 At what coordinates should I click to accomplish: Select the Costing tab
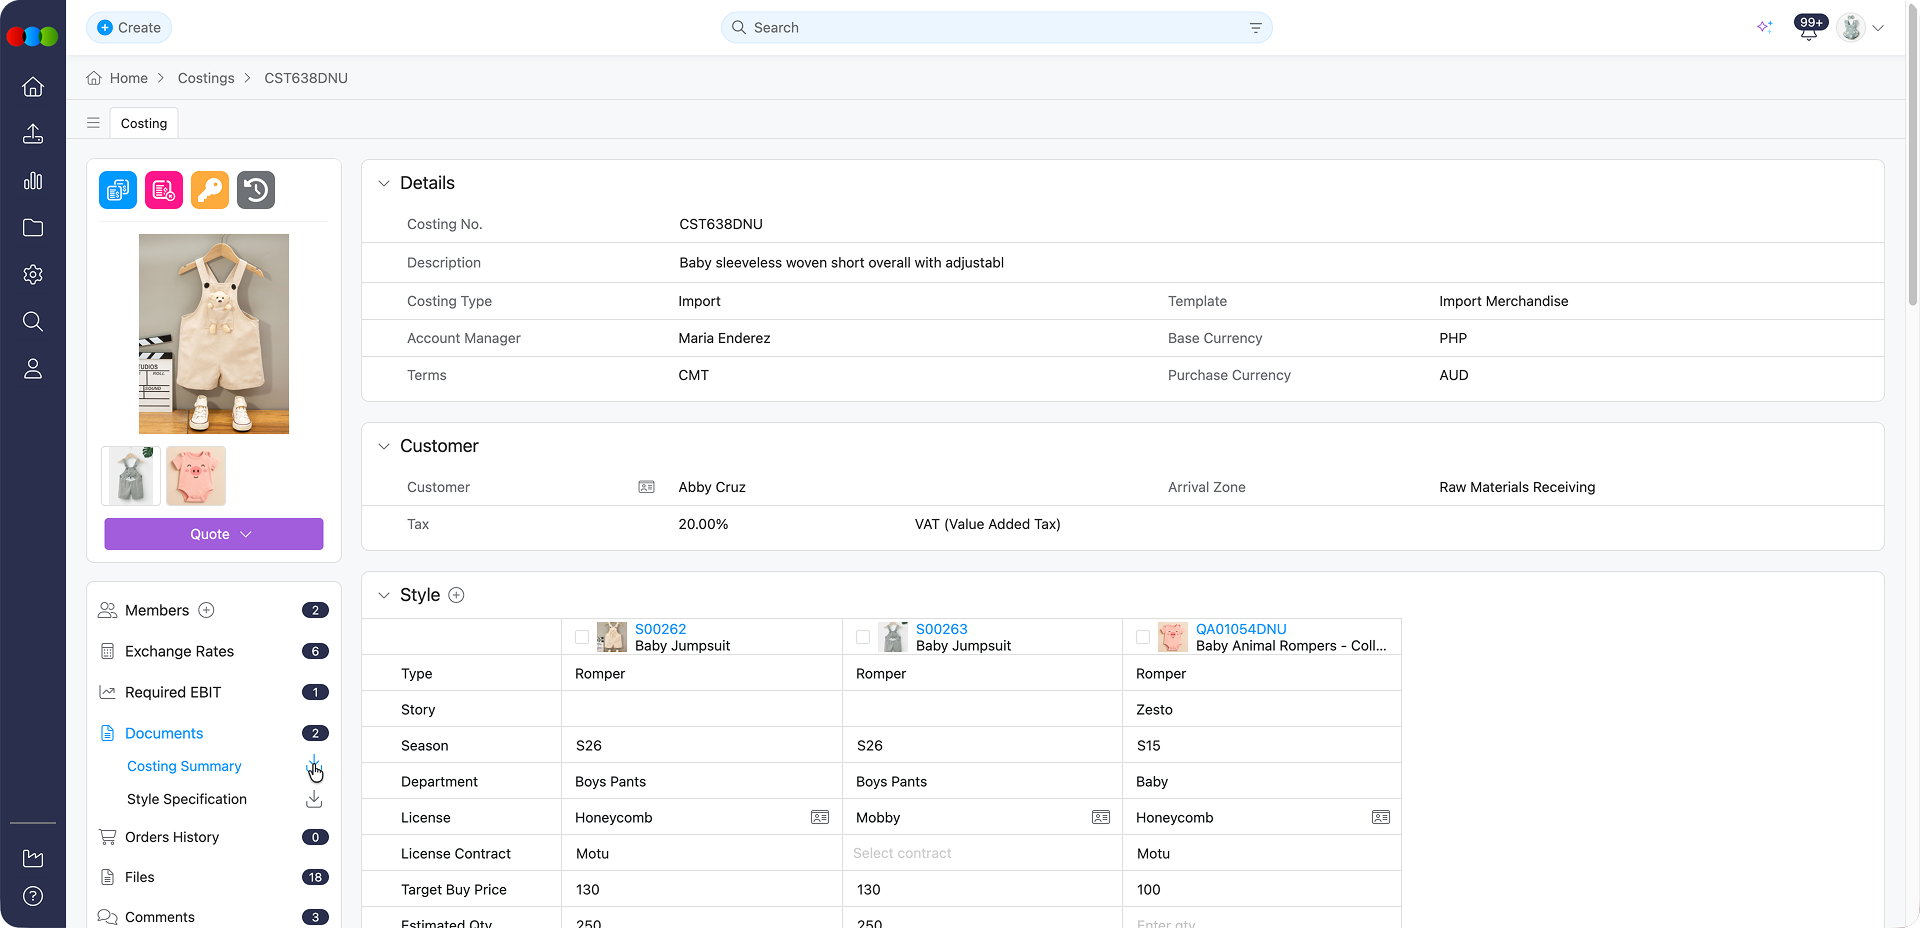[144, 123]
